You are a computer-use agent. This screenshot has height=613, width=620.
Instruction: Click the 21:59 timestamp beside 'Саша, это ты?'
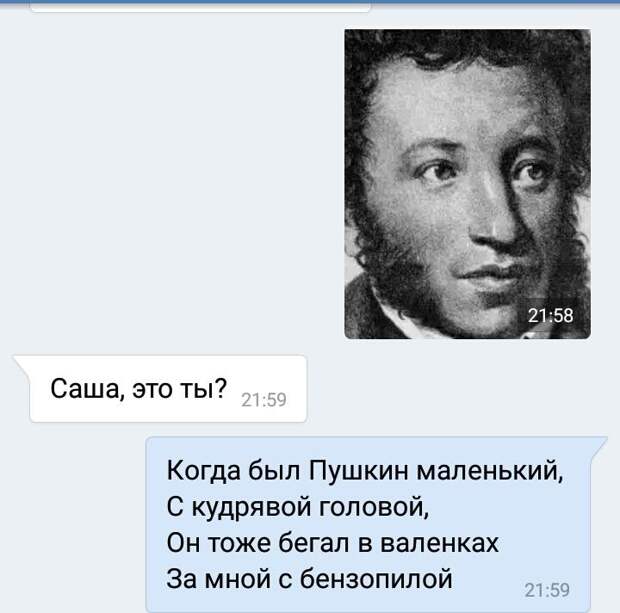264,400
